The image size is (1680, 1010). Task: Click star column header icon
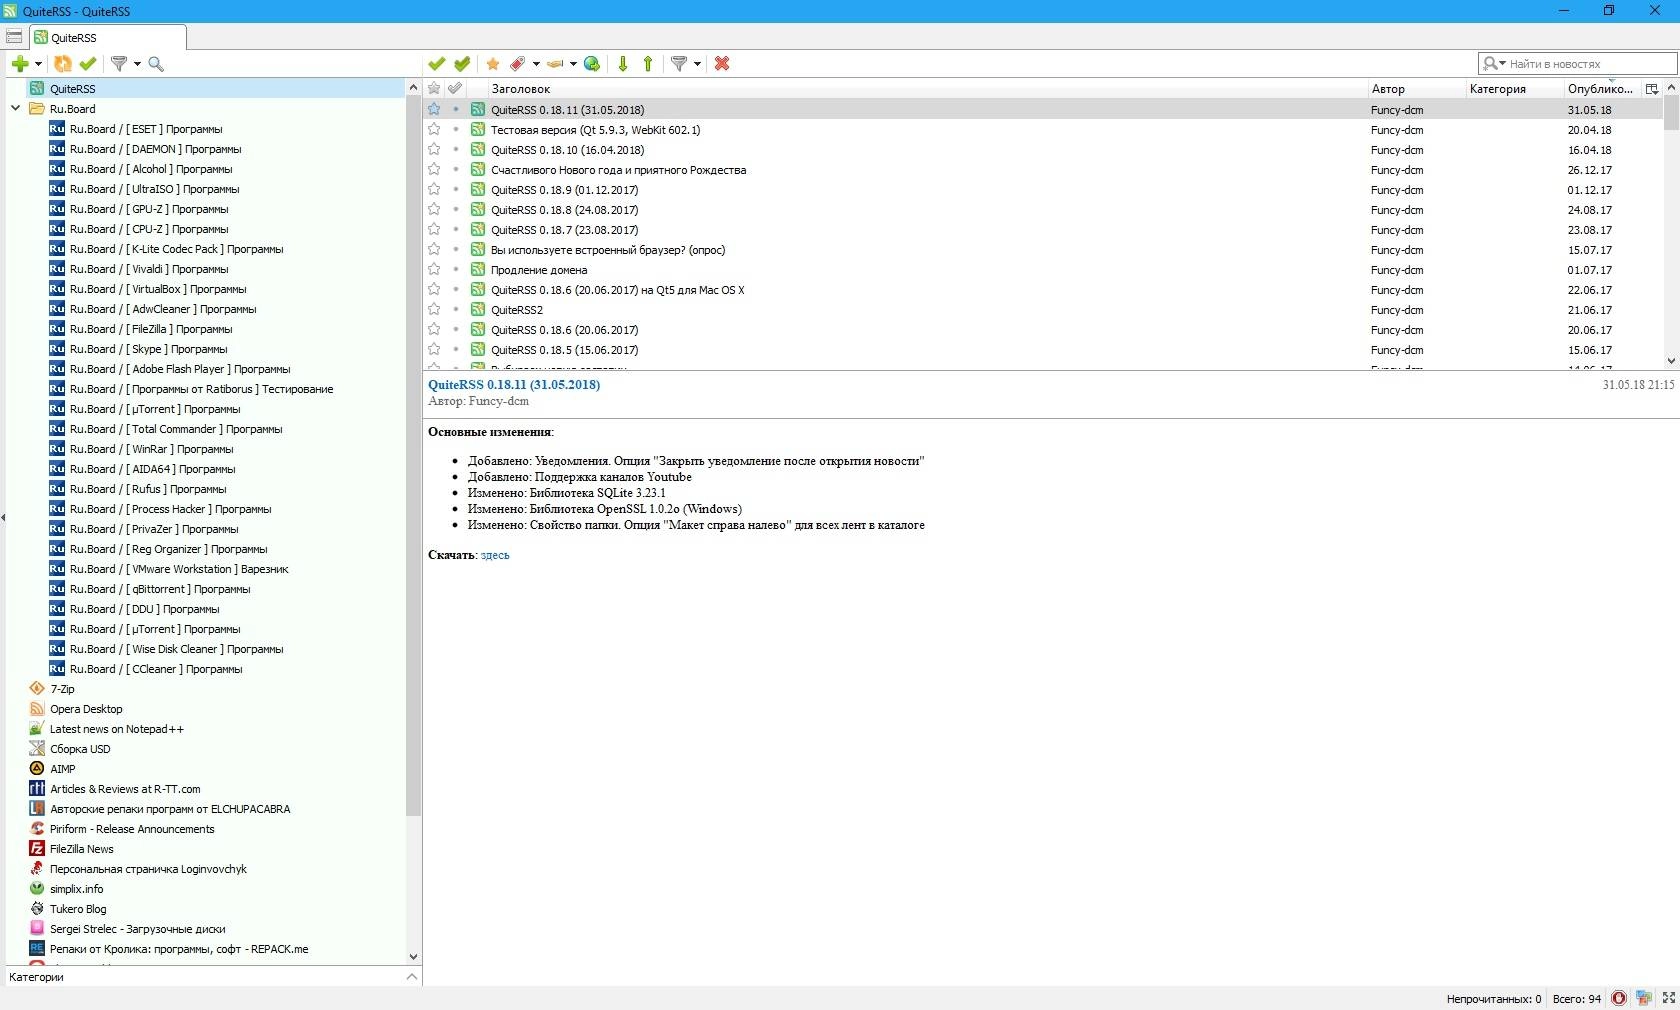point(434,89)
